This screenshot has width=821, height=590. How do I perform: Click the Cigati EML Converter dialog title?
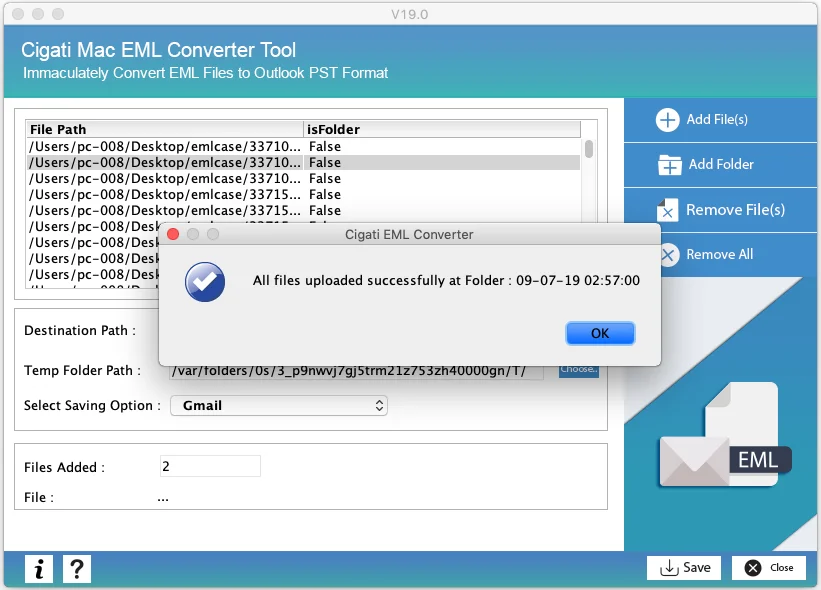coord(409,235)
